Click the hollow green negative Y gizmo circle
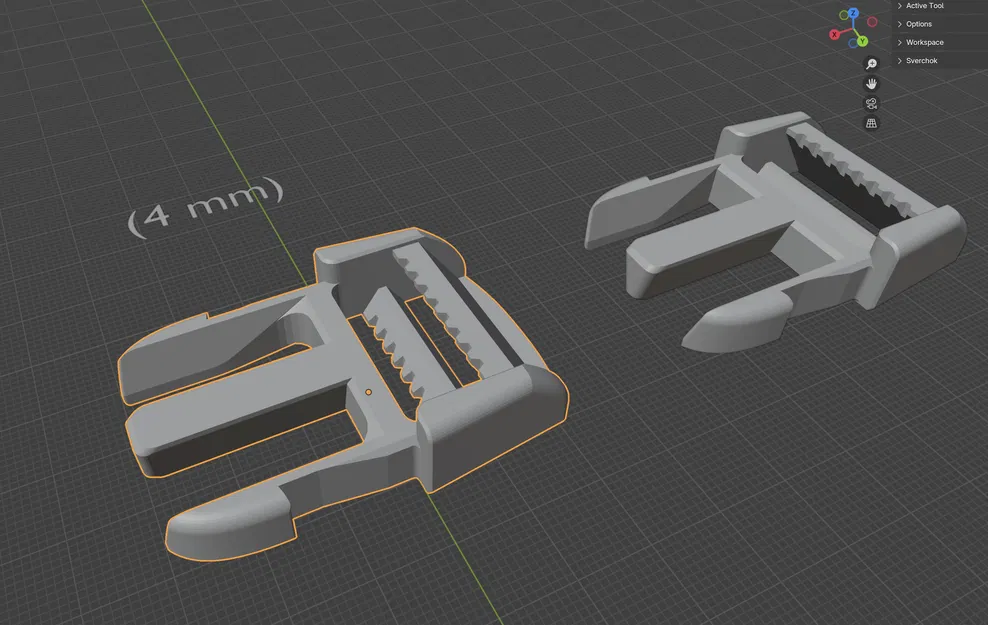 pos(844,15)
